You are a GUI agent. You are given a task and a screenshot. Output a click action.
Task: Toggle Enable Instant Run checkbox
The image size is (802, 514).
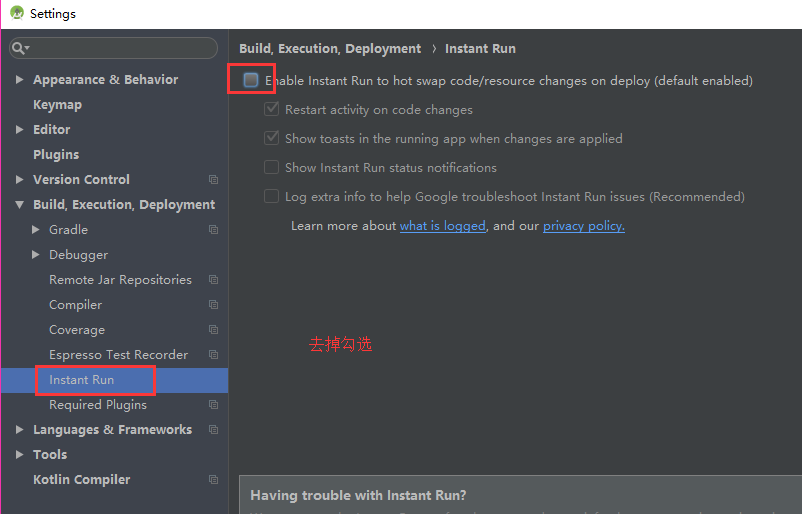(251, 80)
